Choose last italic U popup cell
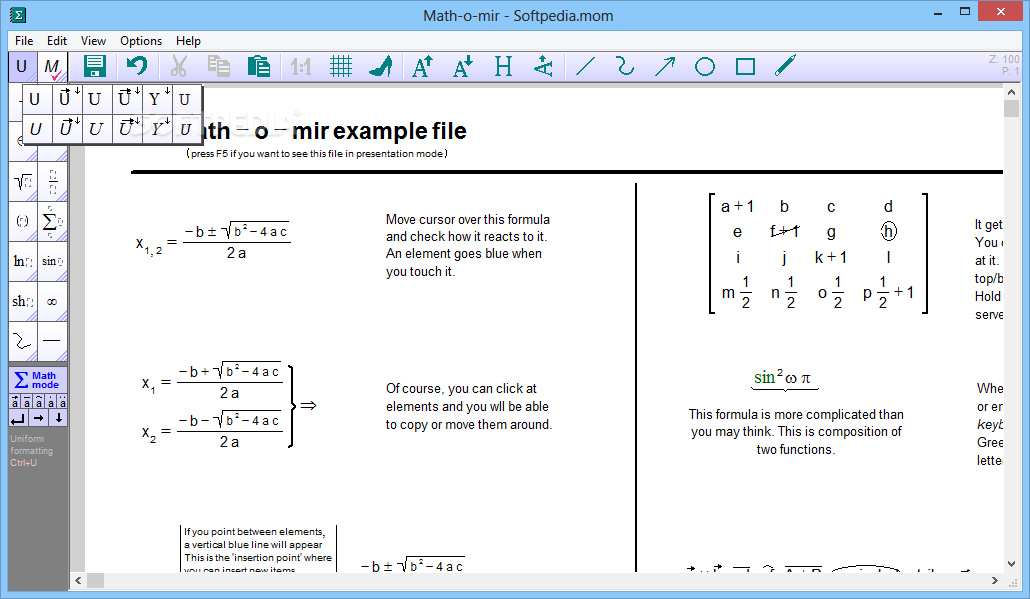 [186, 129]
